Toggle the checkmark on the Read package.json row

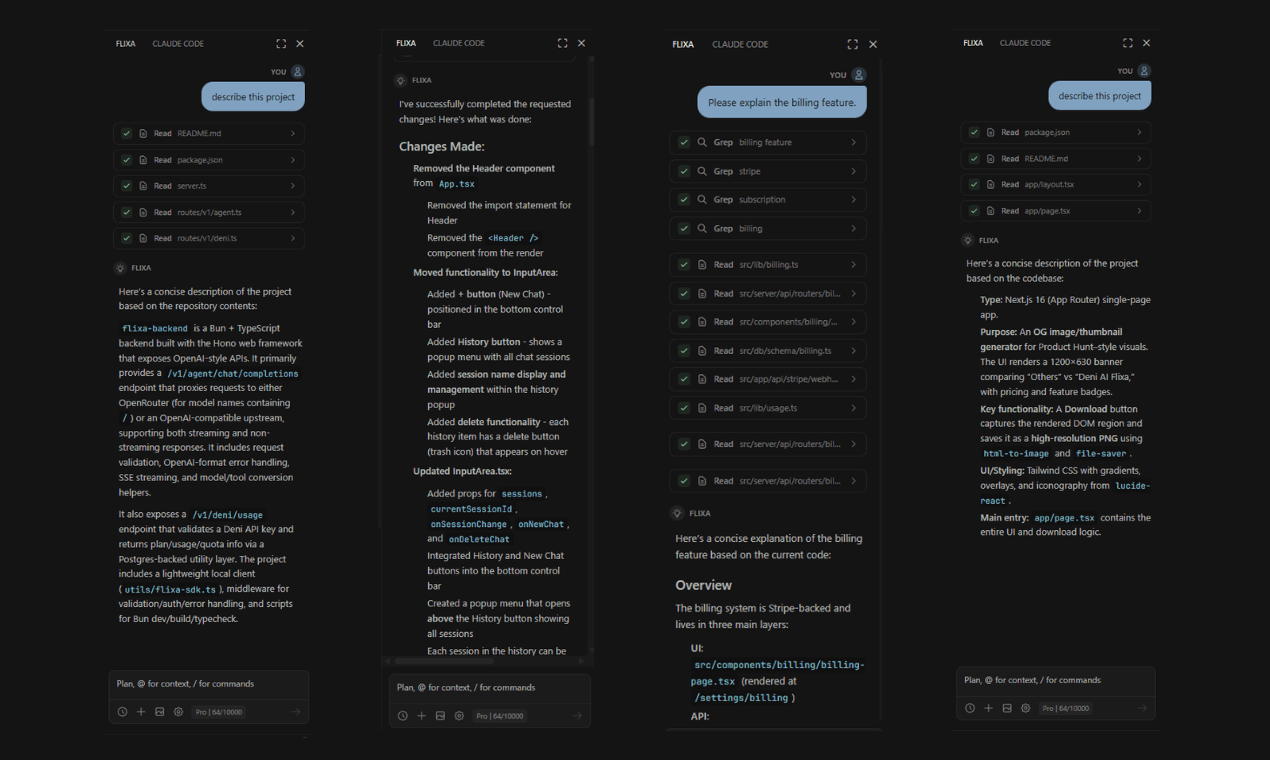127,159
